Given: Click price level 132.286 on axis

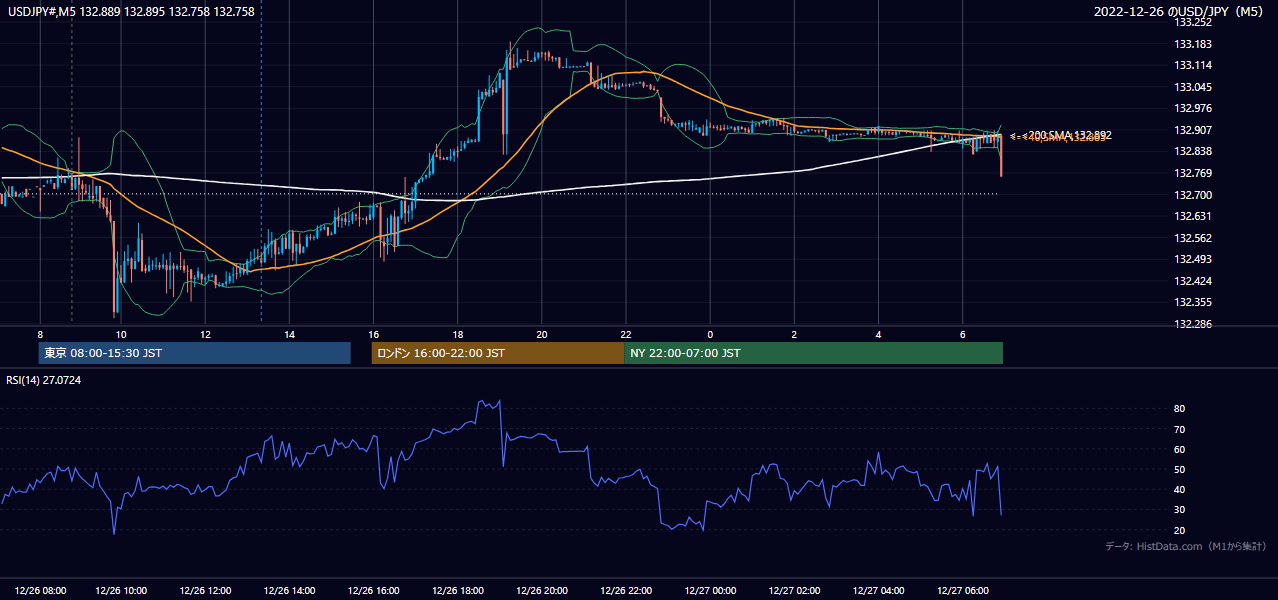Looking at the screenshot, I should click(1192, 324).
